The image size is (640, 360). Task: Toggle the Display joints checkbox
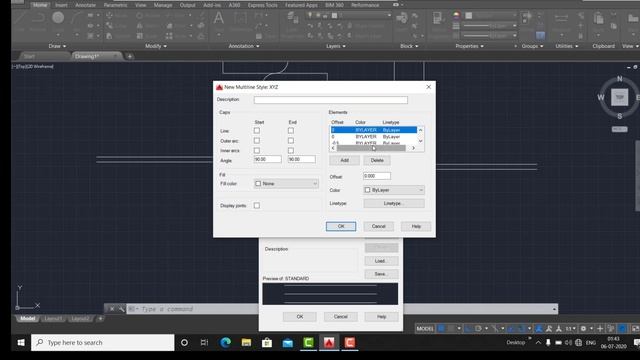pyautogui.click(x=257, y=205)
